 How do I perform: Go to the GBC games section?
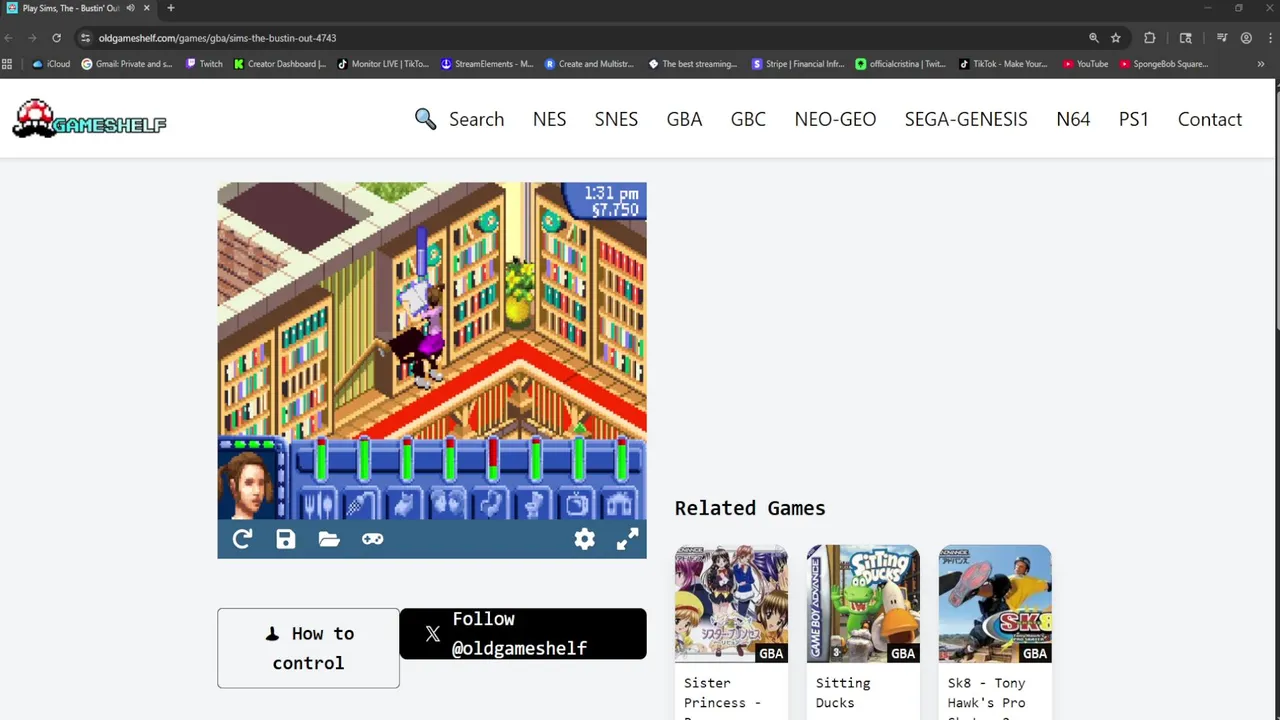pos(748,119)
